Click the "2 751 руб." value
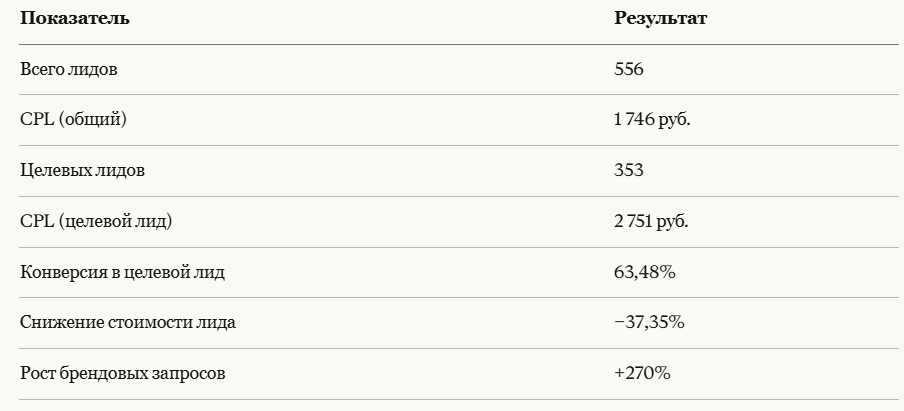 (x=651, y=221)
